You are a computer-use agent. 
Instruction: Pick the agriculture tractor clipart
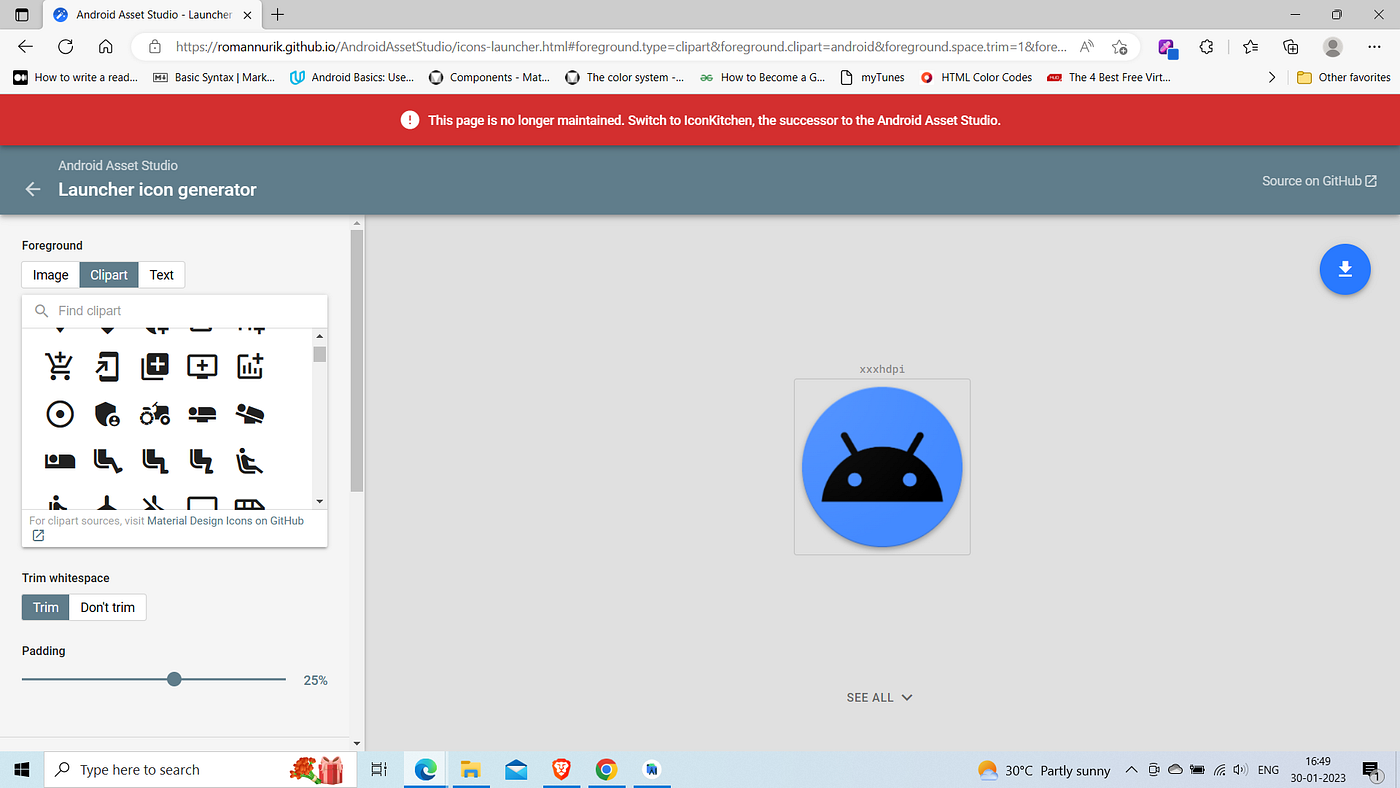click(x=155, y=414)
